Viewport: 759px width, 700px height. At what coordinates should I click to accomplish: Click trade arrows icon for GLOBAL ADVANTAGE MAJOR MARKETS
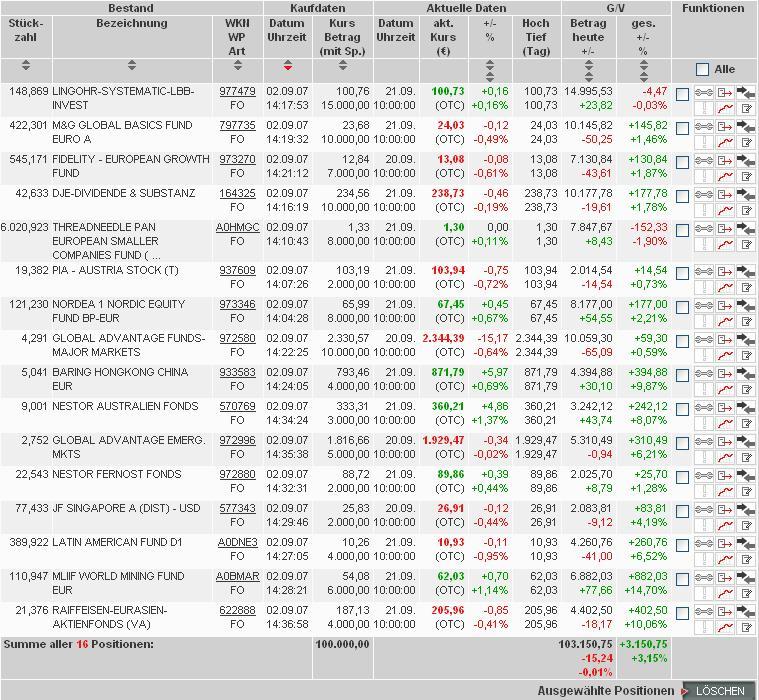click(746, 339)
